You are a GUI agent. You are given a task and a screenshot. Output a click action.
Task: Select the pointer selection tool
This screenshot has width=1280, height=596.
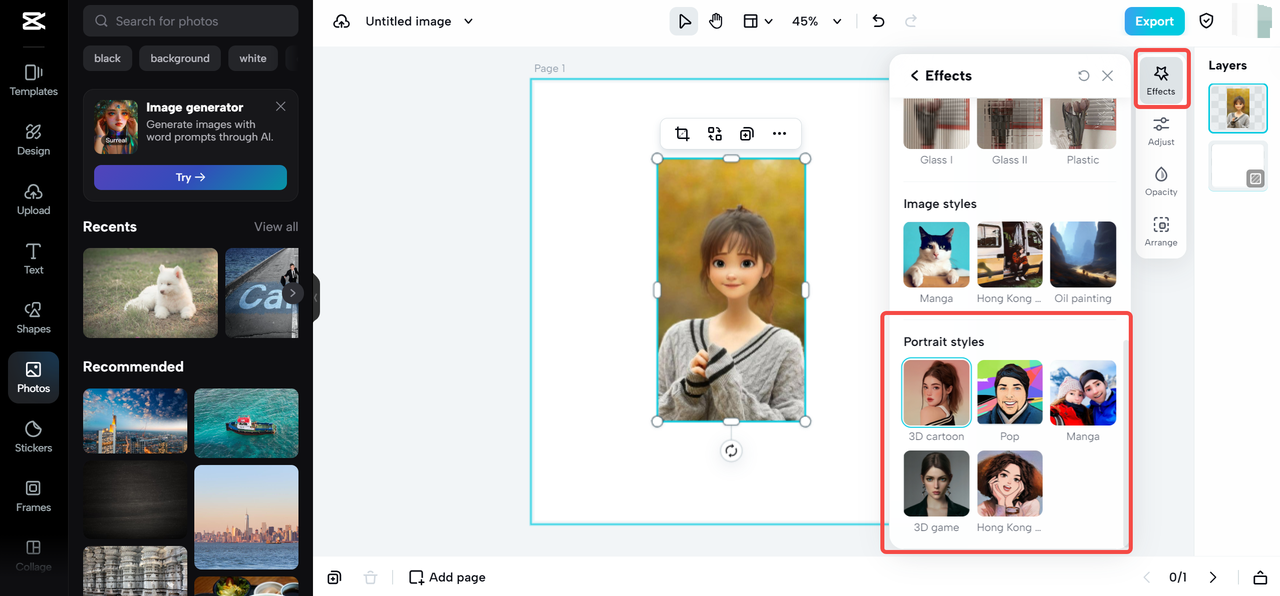(x=684, y=21)
